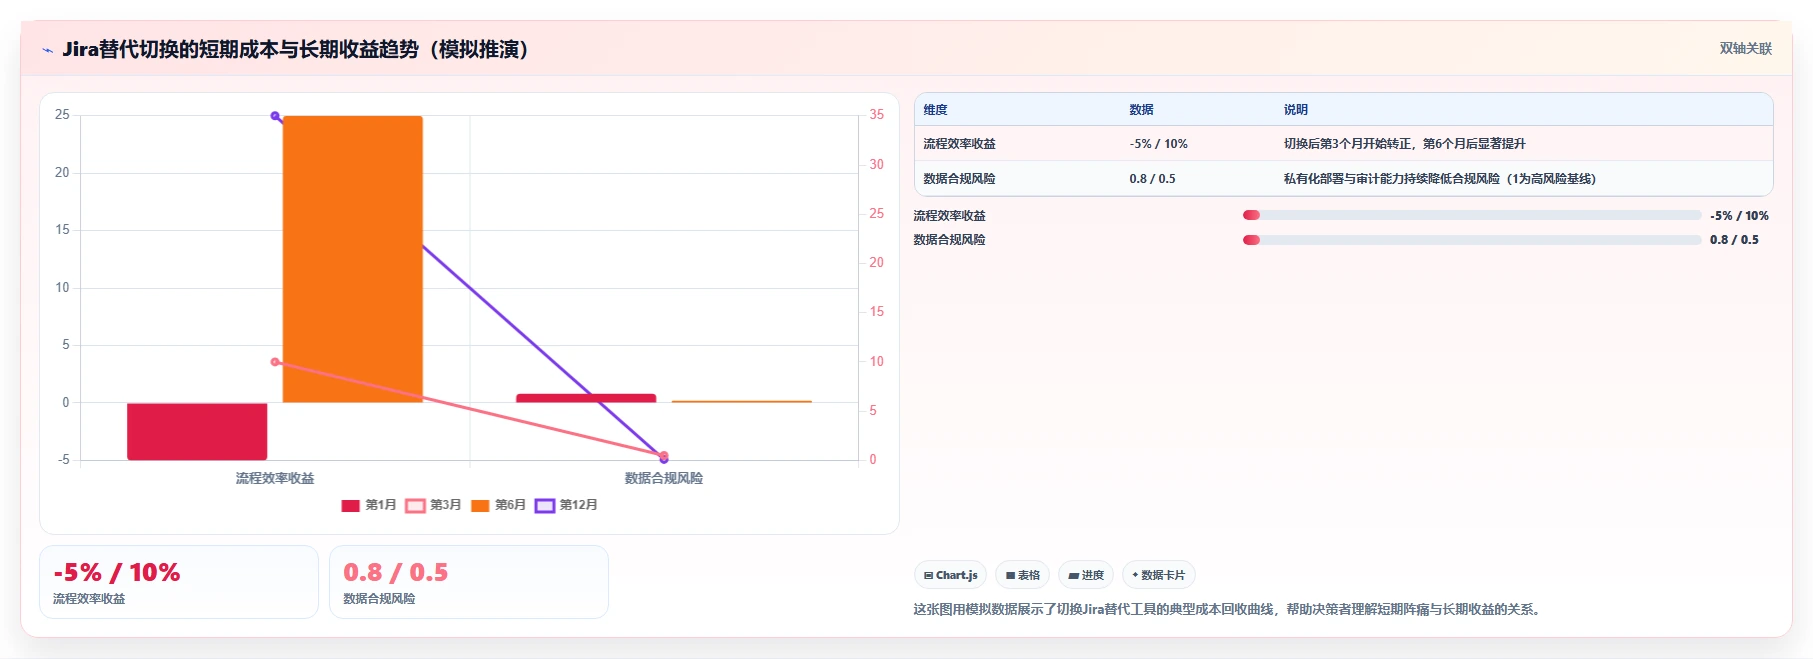Click the 进度 tag
Image resolution: width=1813 pixels, height=659 pixels.
coord(1086,575)
